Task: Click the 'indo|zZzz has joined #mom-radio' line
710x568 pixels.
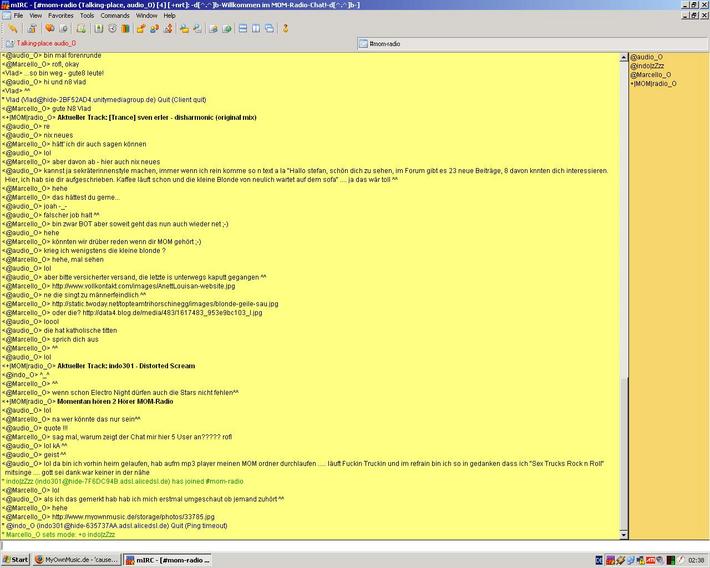Action: coord(123,481)
